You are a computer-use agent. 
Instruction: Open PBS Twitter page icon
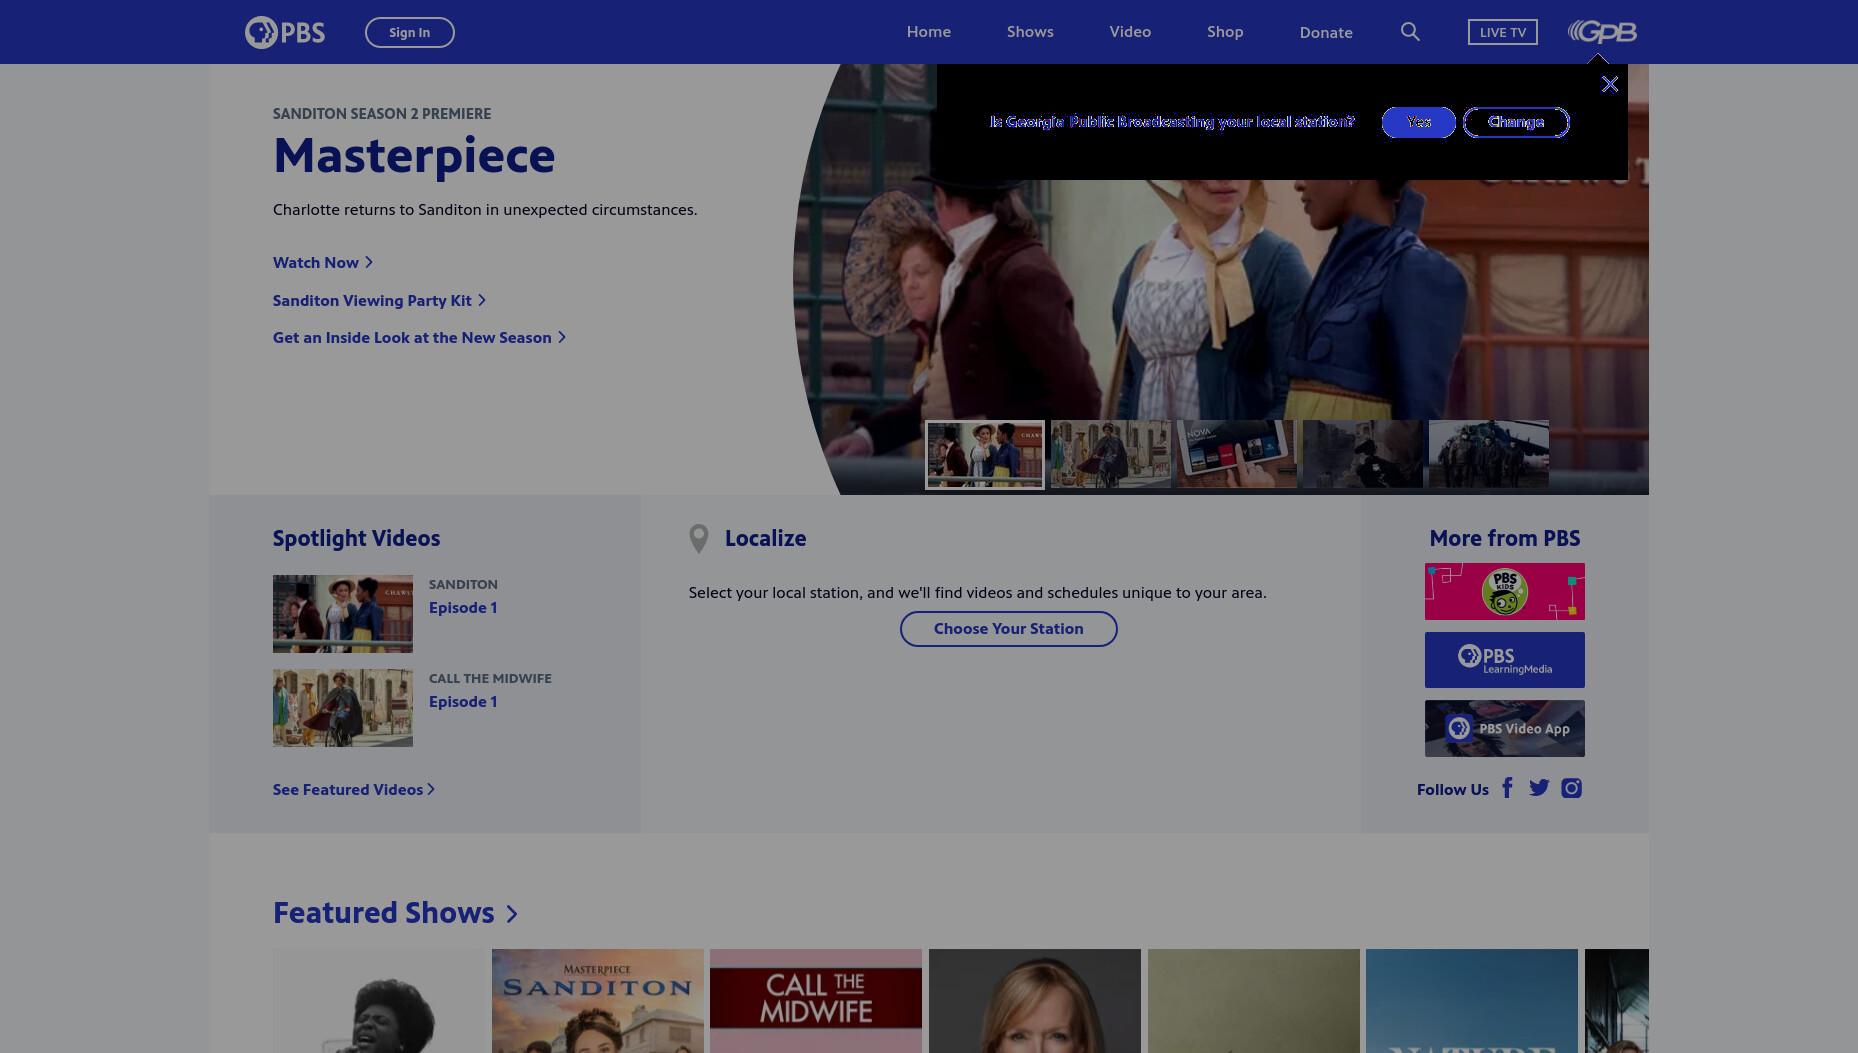click(x=1539, y=788)
